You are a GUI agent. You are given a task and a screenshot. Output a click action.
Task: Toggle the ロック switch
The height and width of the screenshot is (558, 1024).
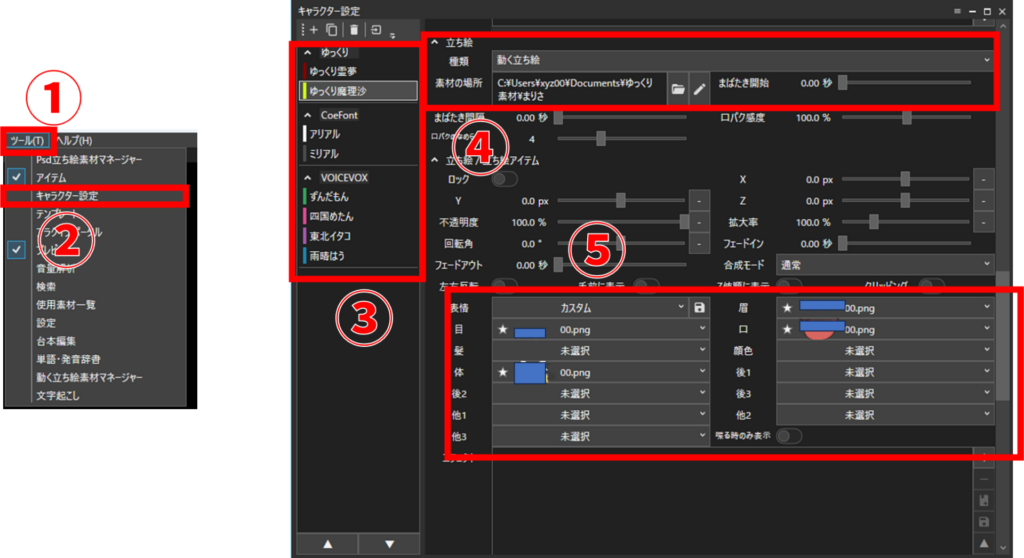[x=505, y=179]
